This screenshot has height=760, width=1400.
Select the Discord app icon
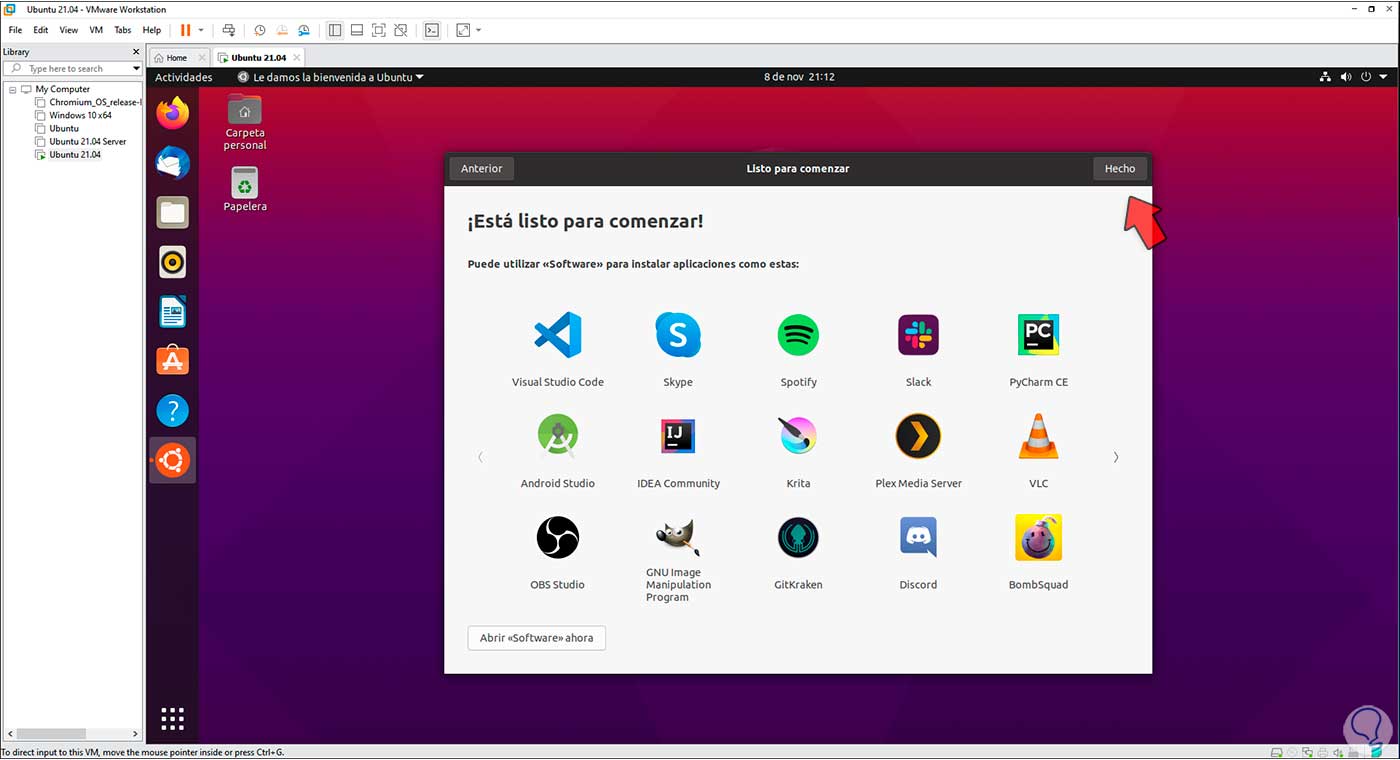coord(918,537)
